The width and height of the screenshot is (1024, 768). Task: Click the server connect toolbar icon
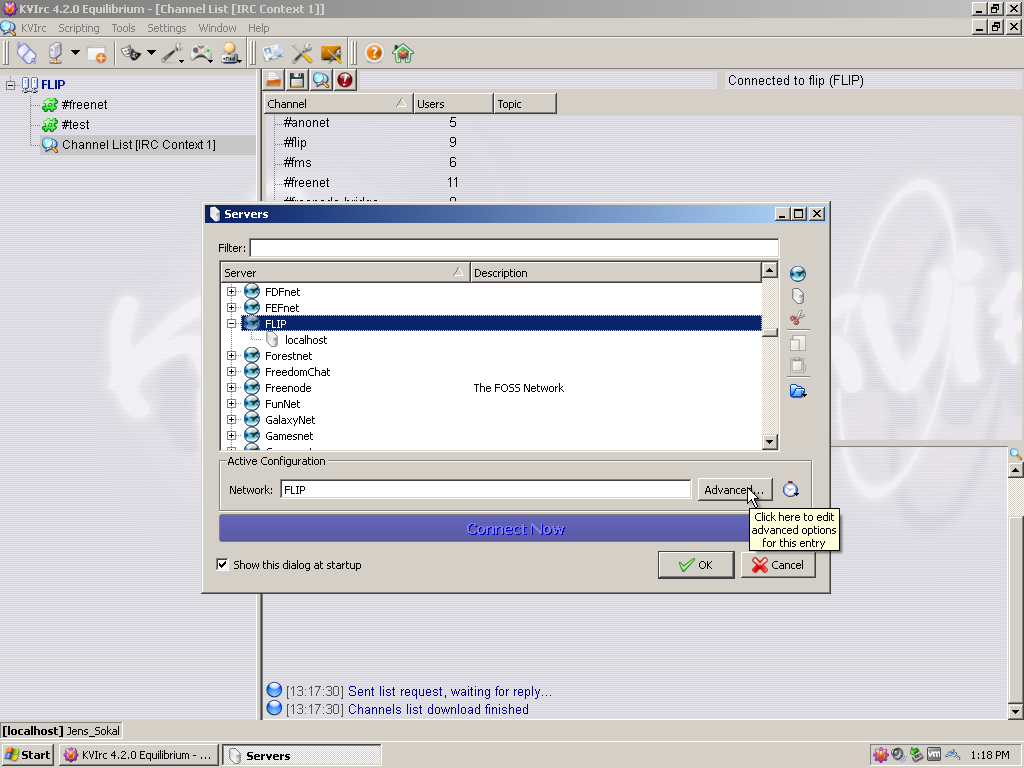[x=56, y=54]
